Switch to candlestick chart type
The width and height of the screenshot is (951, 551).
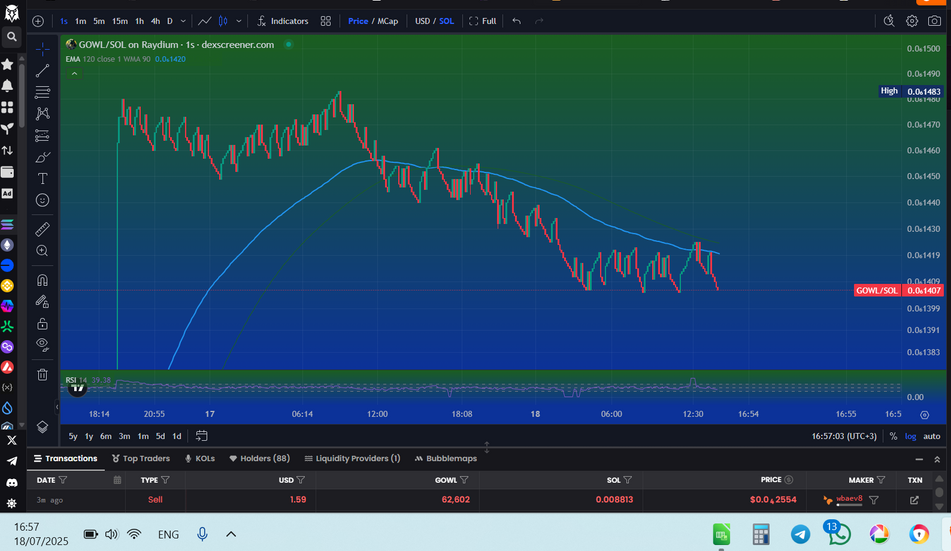click(x=223, y=21)
